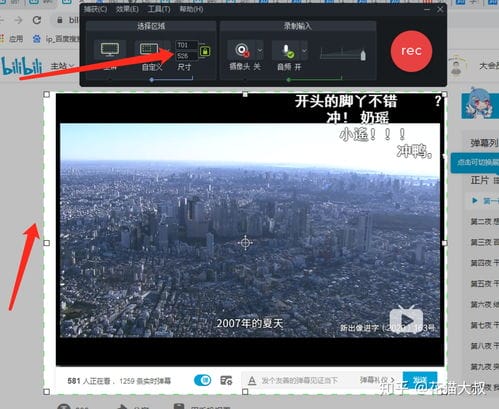Start recording with the red rec button
The image size is (499, 409).
(411, 51)
